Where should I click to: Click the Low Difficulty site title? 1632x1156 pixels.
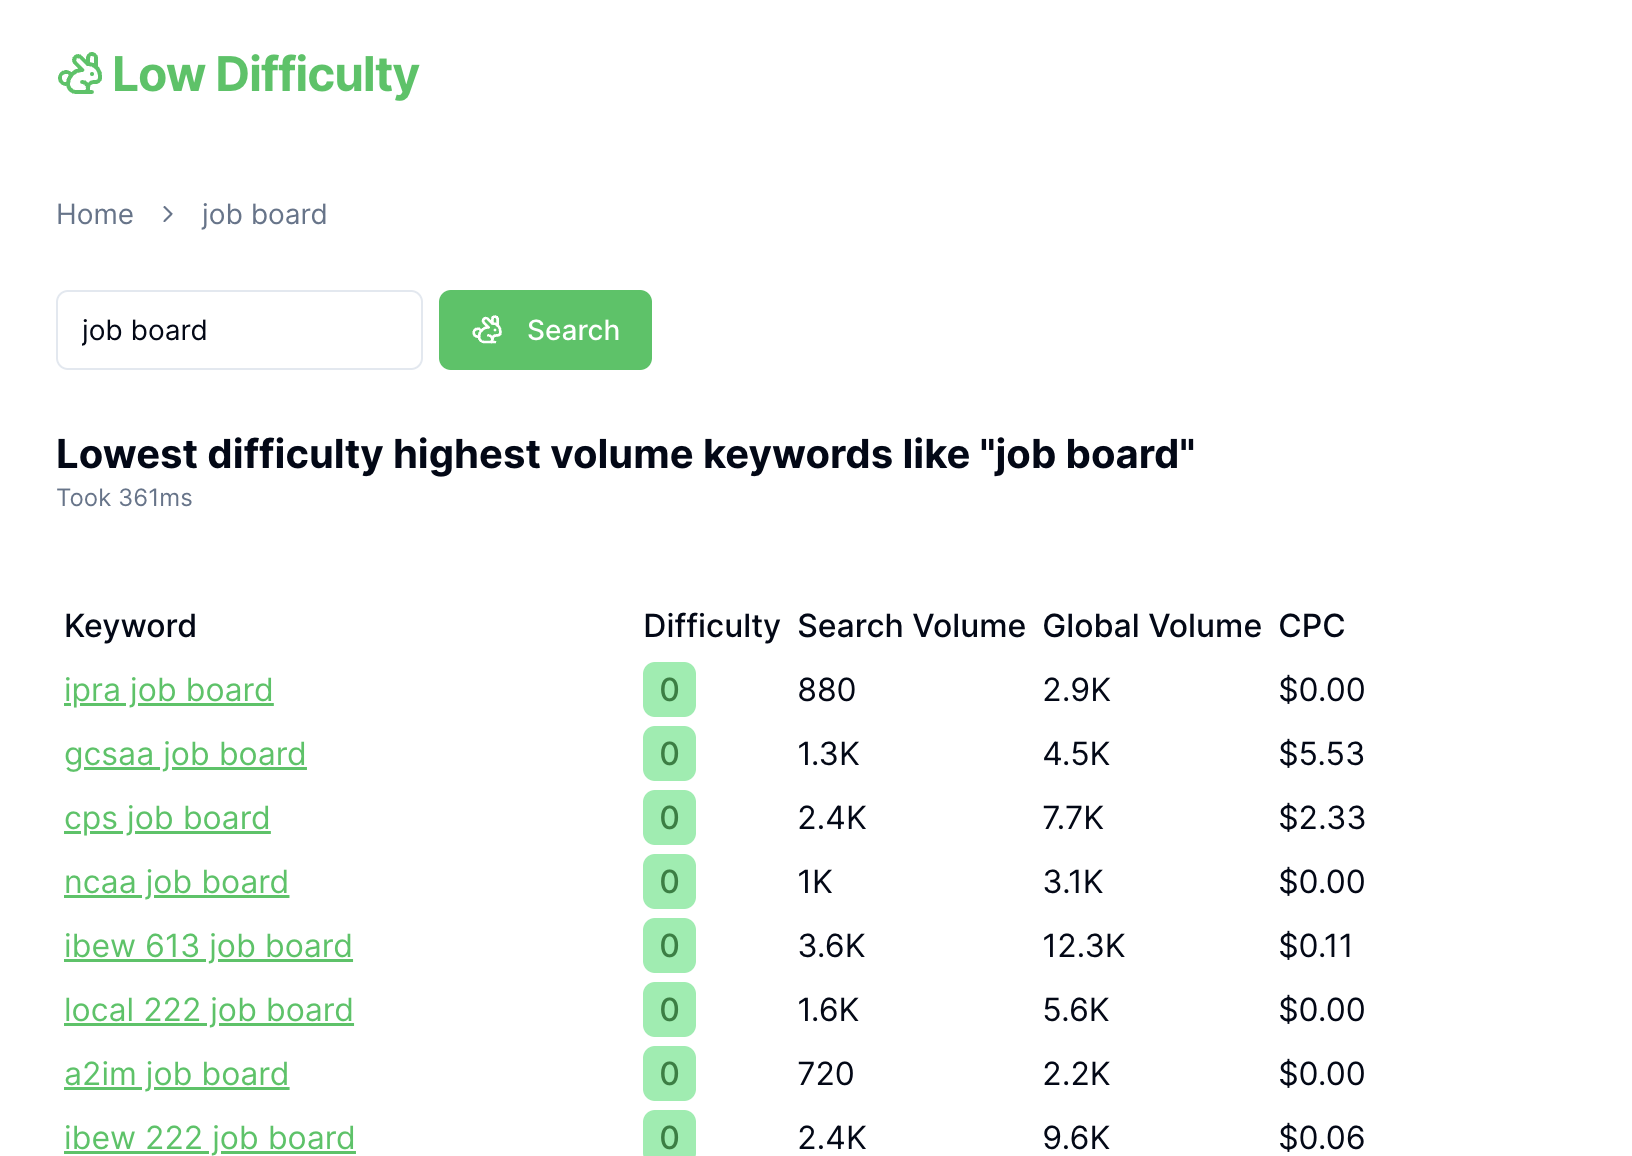coord(265,75)
